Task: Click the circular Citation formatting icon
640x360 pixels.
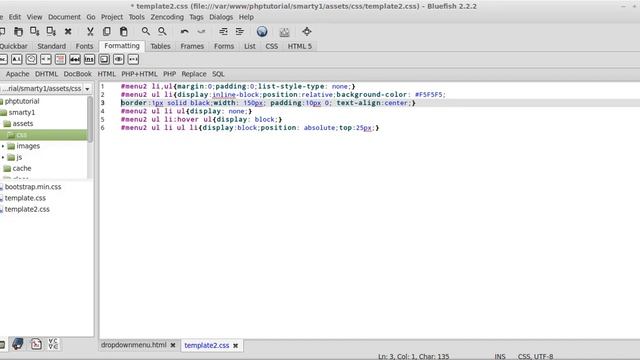Action: pos(31,60)
